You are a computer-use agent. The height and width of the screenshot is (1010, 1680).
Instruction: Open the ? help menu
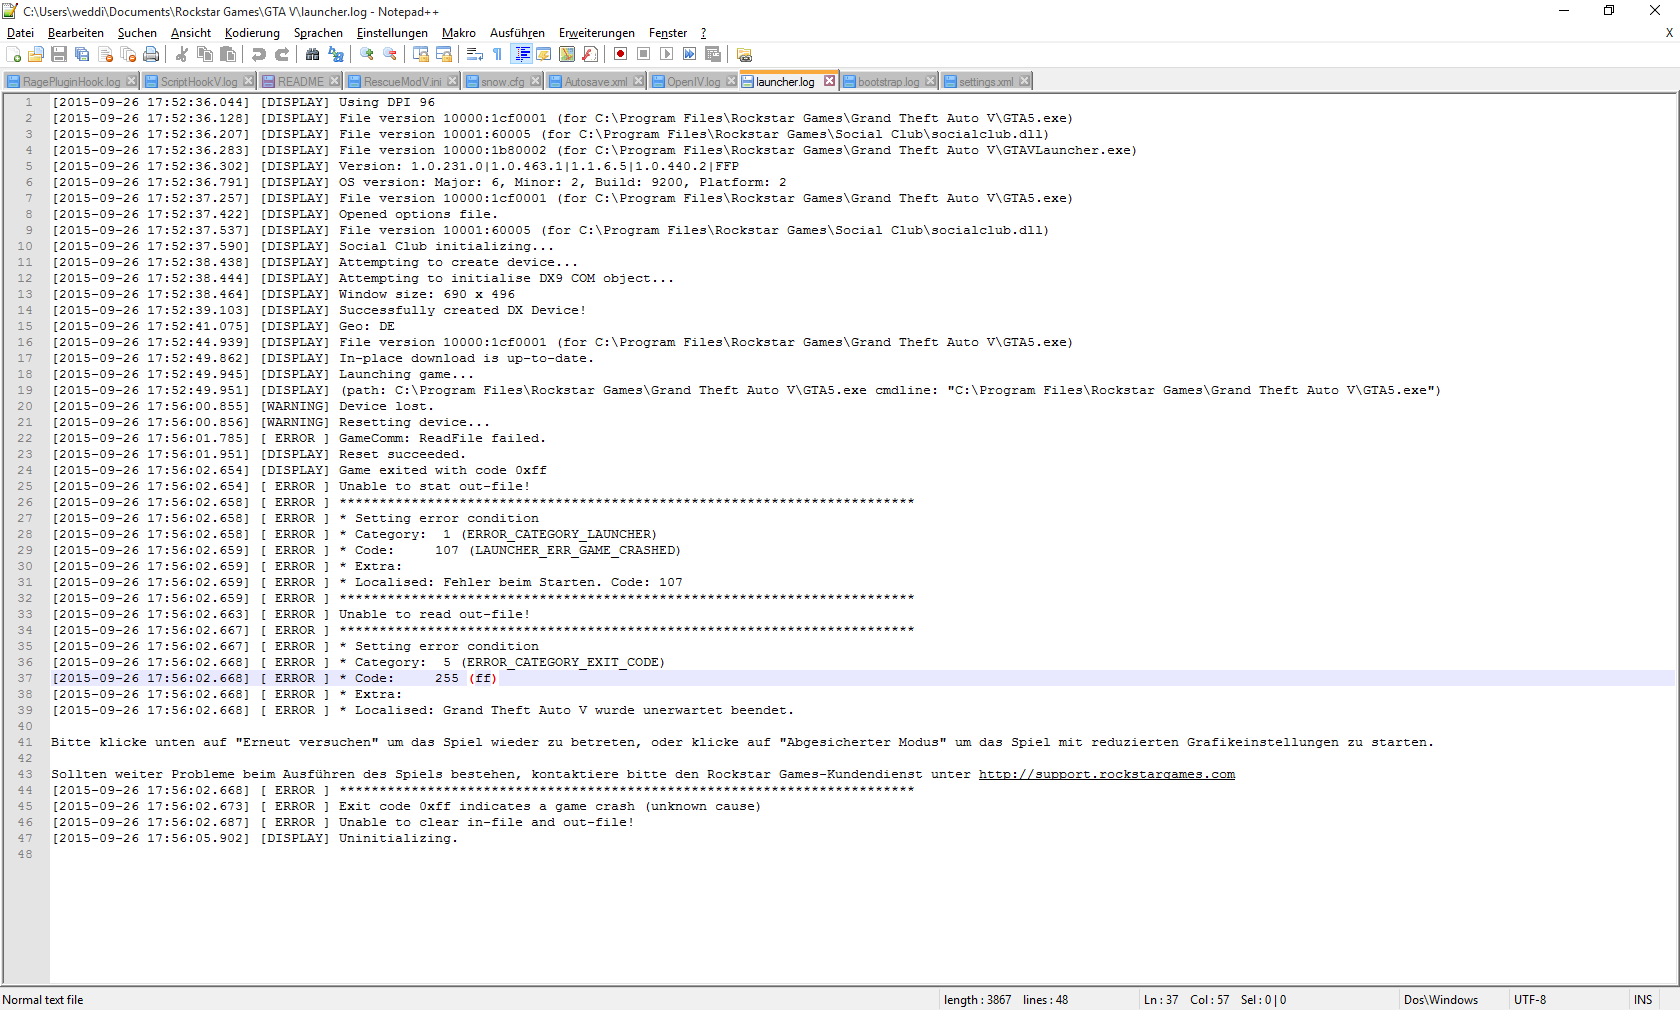(x=703, y=33)
